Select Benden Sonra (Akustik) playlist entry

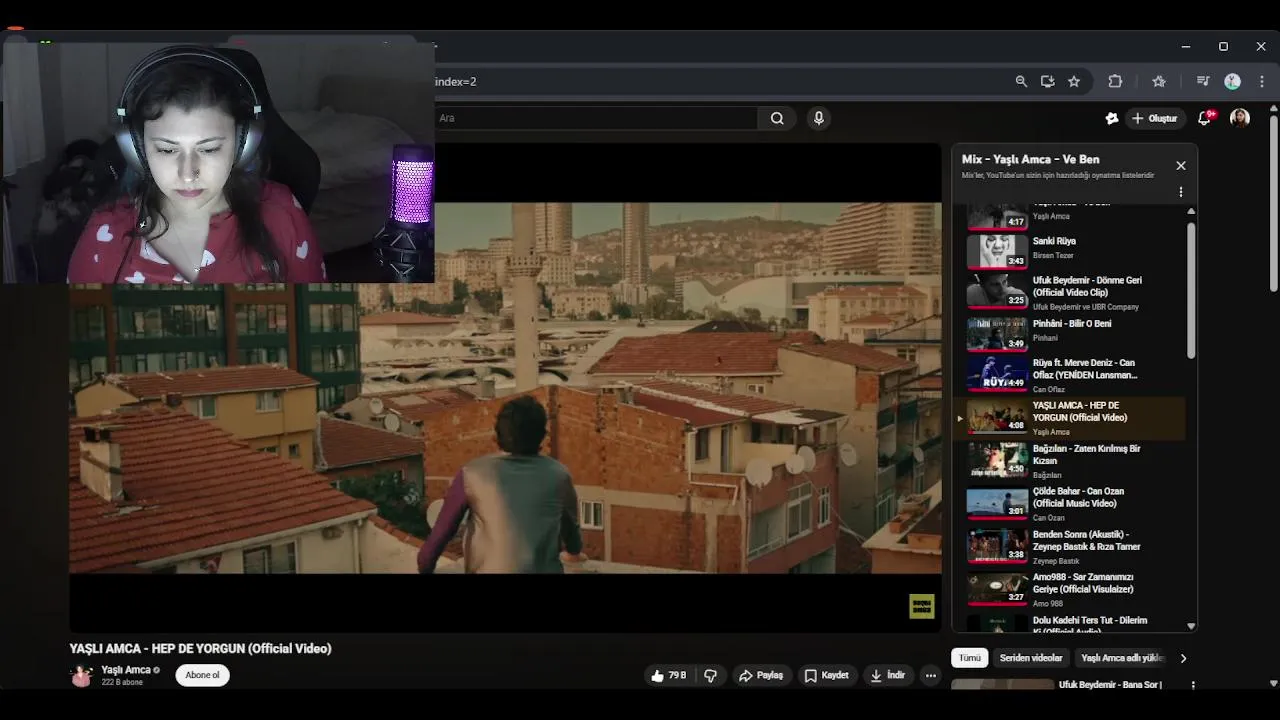point(1075,546)
